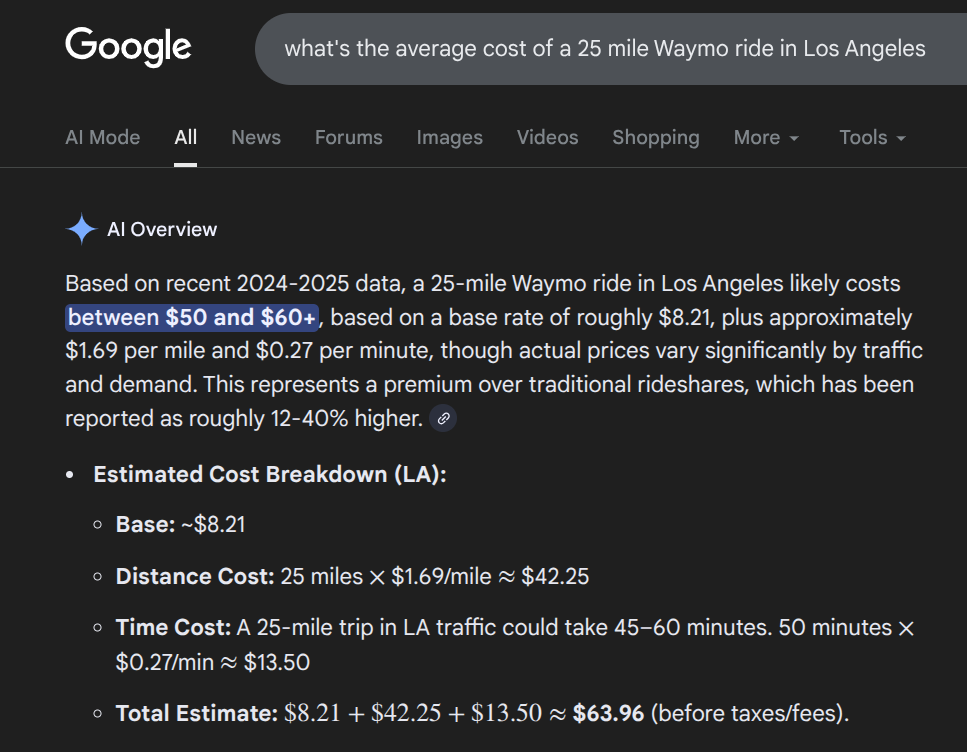This screenshot has width=967, height=752.
Task: Click the "AI Overview" heading label
Action: 162,230
